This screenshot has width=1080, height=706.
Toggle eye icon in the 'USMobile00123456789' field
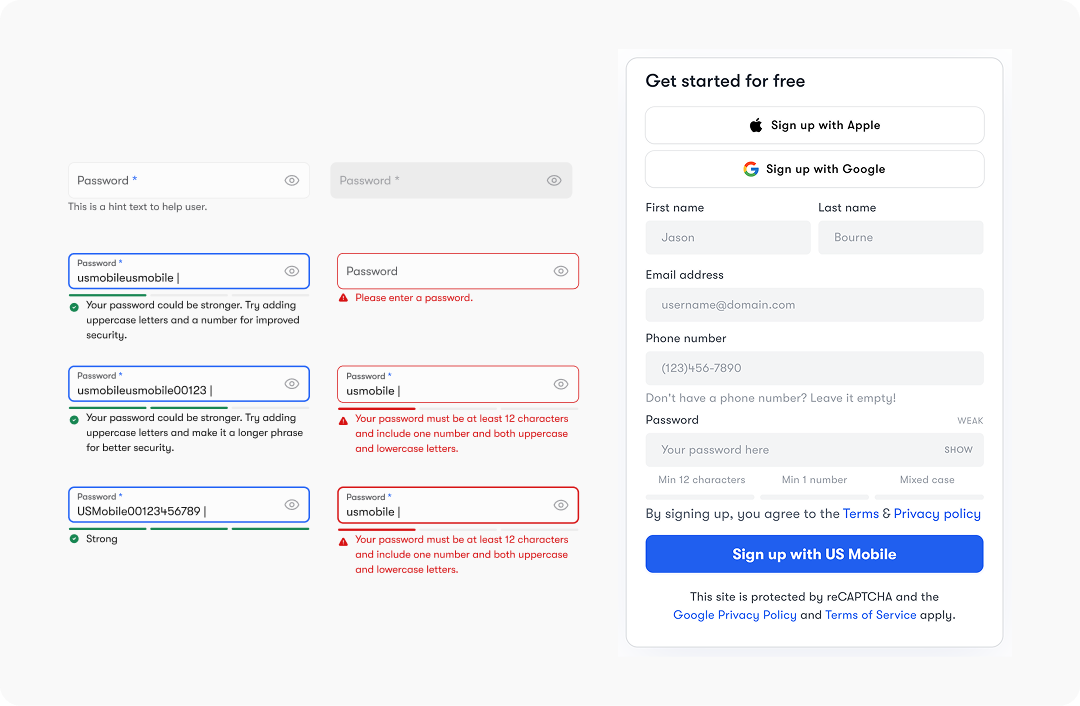click(292, 505)
